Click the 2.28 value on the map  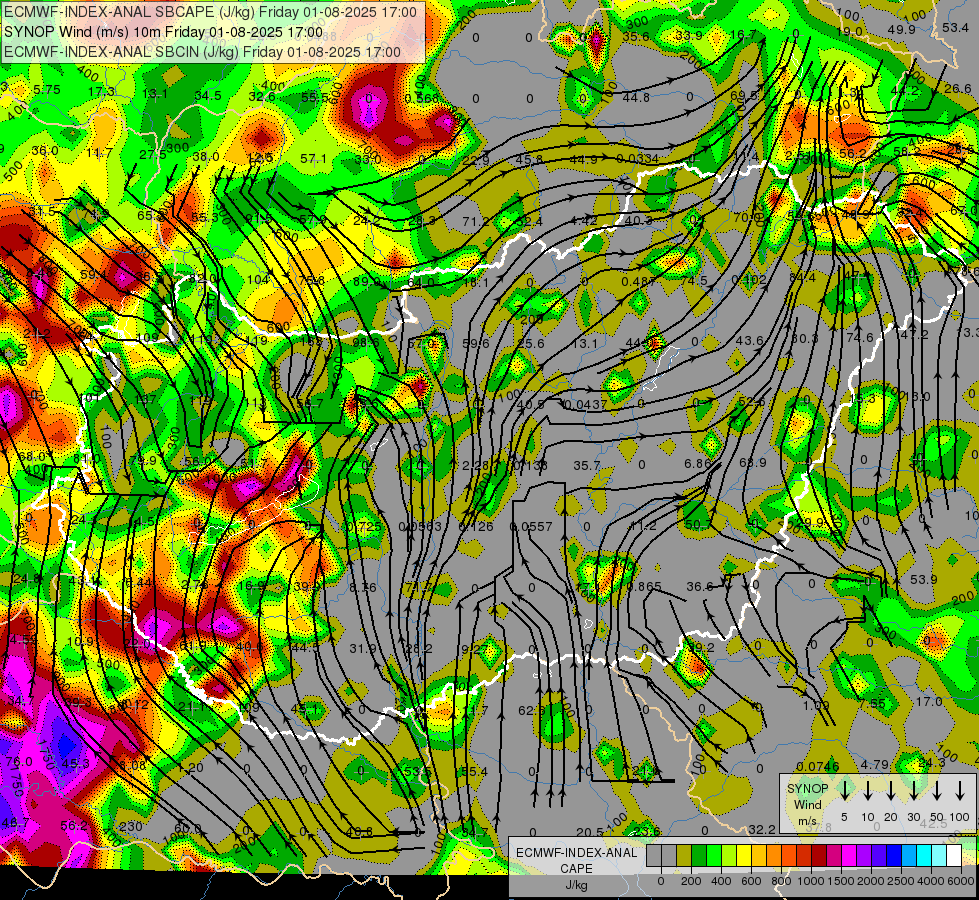476,465
